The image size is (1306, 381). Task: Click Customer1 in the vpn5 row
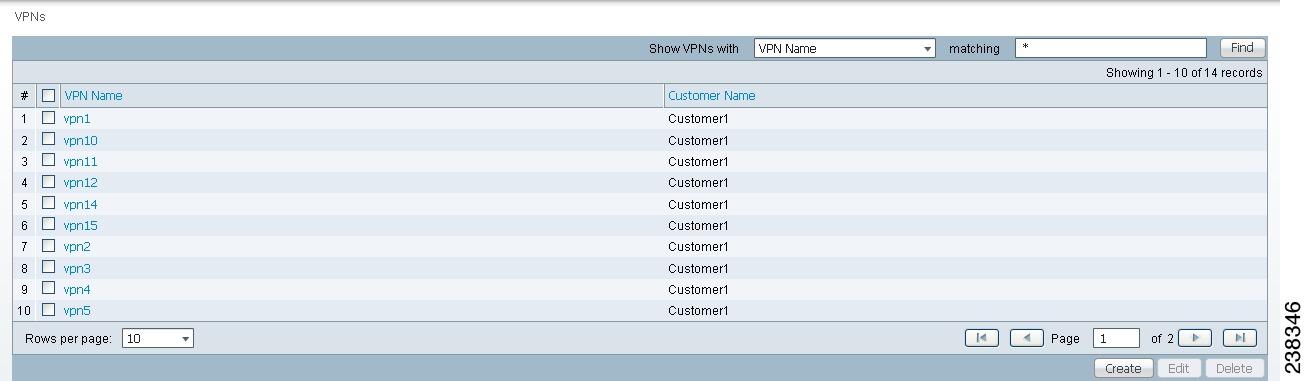coord(698,311)
